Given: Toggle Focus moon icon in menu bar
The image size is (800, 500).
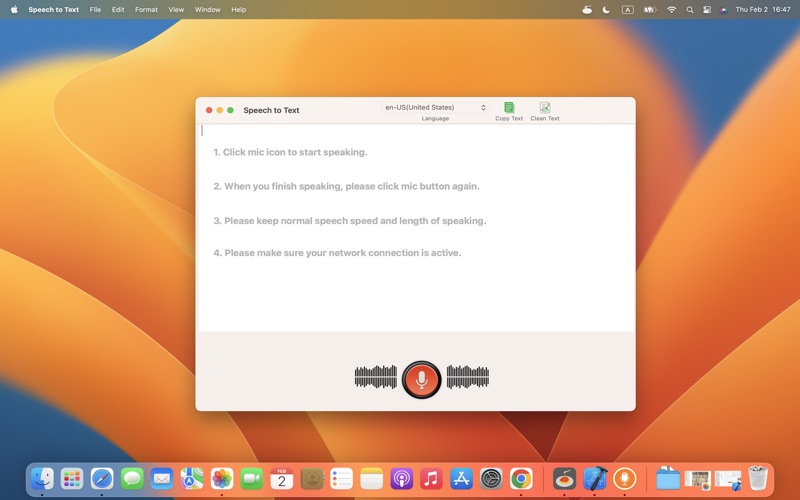Looking at the screenshot, I should (x=606, y=10).
